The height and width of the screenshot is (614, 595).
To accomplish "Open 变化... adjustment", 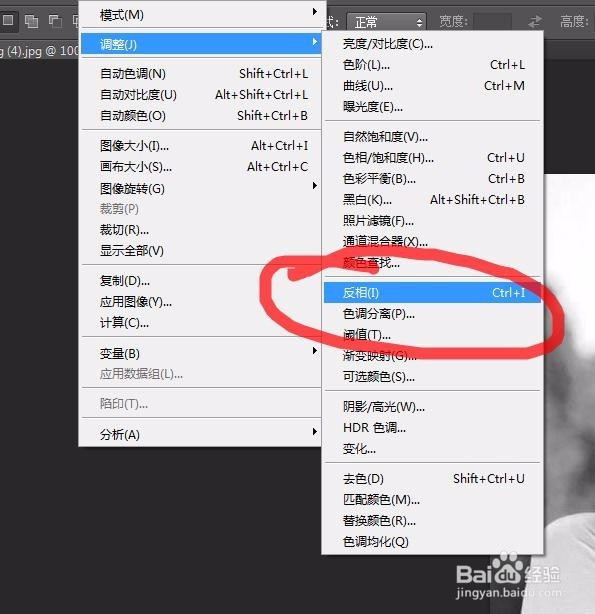I will (x=432, y=449).
